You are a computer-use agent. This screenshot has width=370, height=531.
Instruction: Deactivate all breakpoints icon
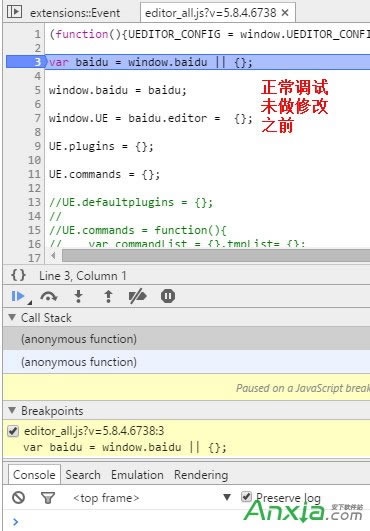(137, 296)
